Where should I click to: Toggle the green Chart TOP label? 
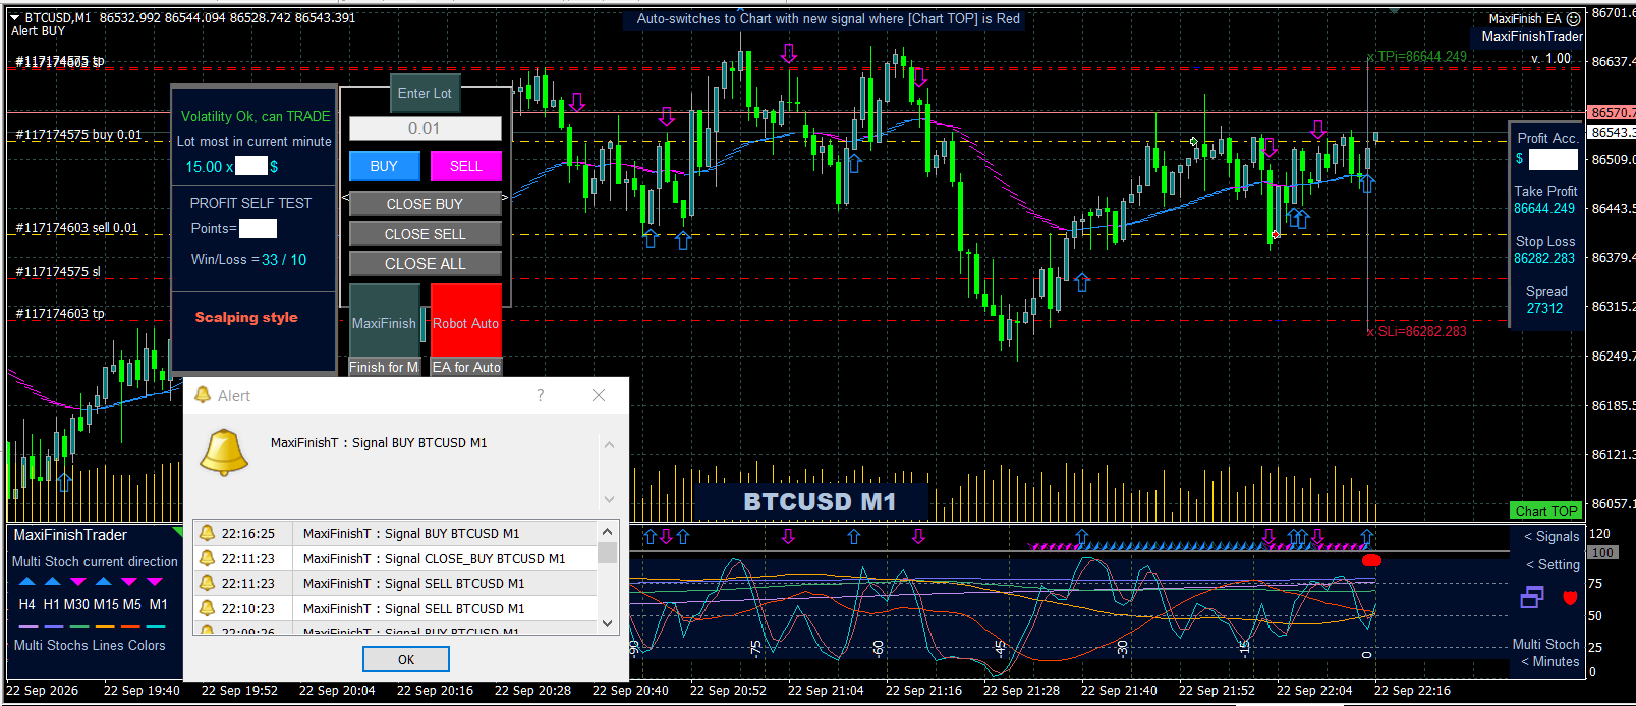[1546, 511]
